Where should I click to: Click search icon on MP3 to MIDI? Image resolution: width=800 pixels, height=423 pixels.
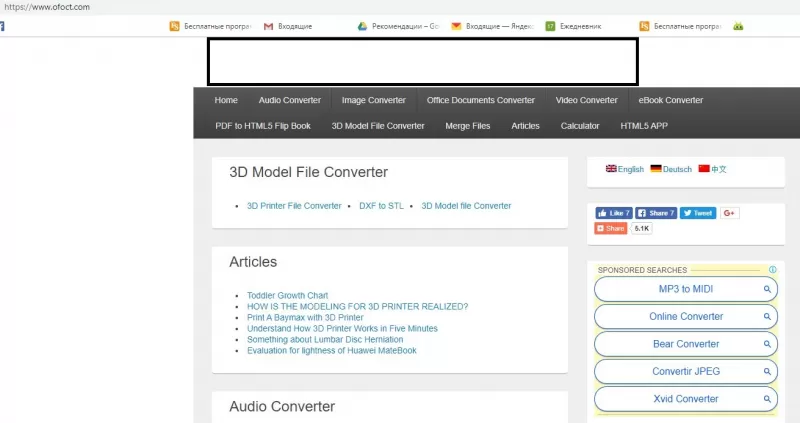click(767, 289)
